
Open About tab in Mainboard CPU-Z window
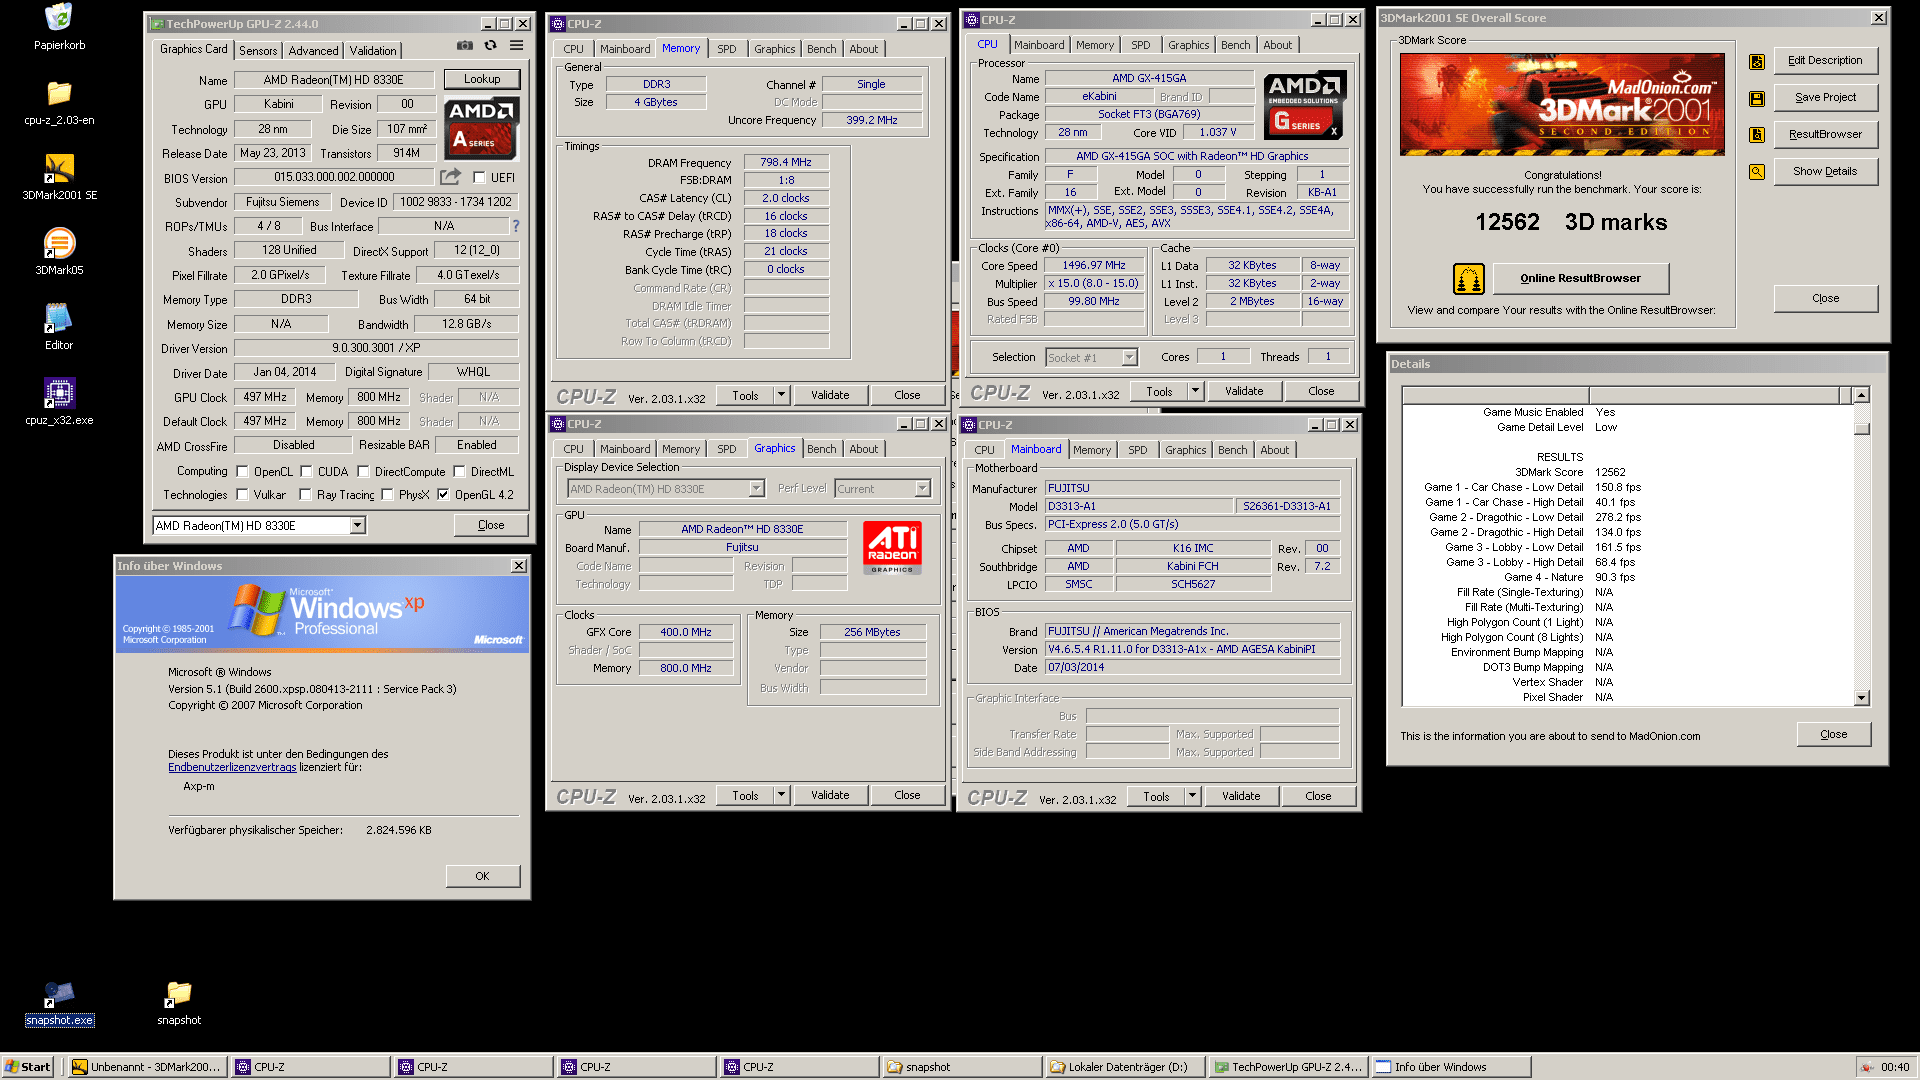coord(1274,450)
